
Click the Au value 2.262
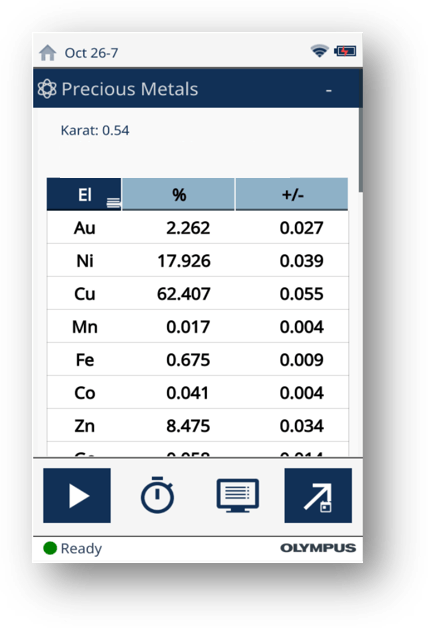click(x=188, y=228)
